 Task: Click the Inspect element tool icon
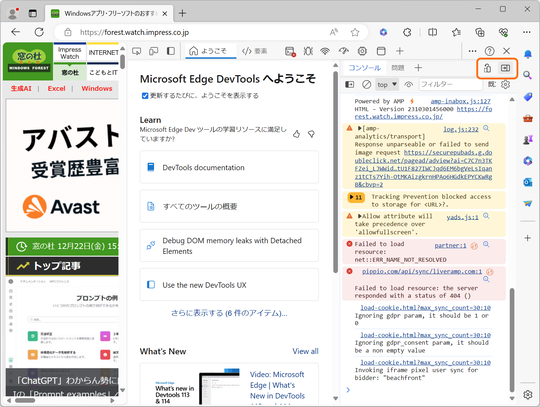(x=137, y=51)
